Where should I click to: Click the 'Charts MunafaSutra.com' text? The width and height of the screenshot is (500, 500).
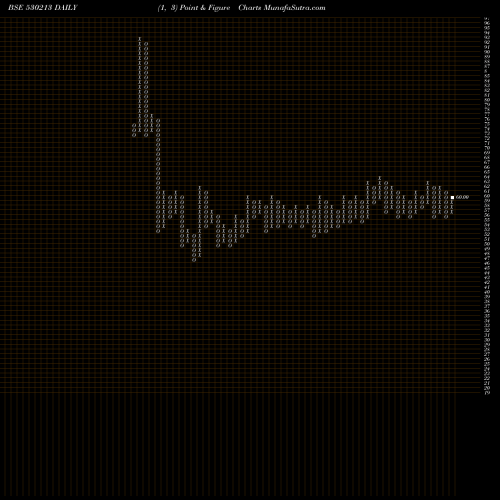point(282,8)
